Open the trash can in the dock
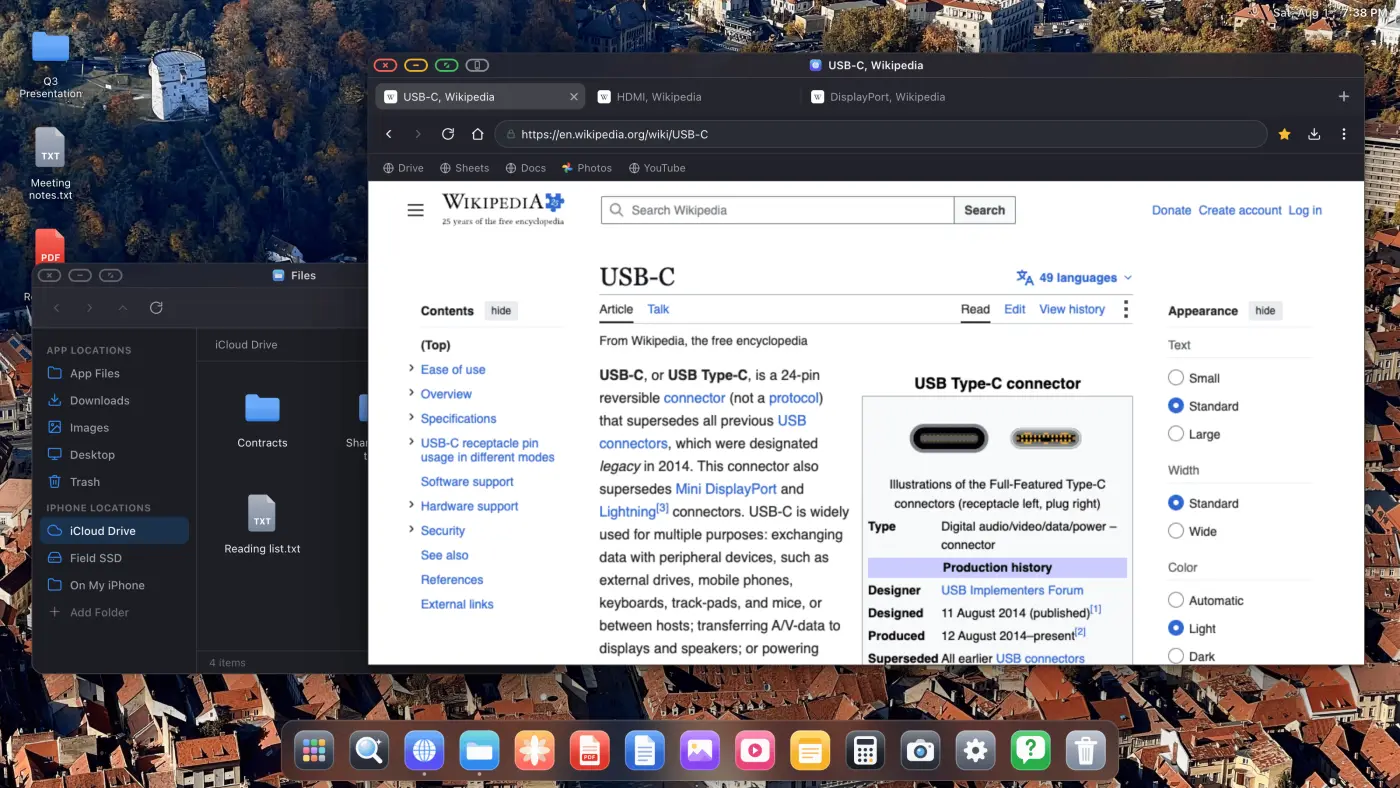This screenshot has width=1400, height=788. (1086, 750)
